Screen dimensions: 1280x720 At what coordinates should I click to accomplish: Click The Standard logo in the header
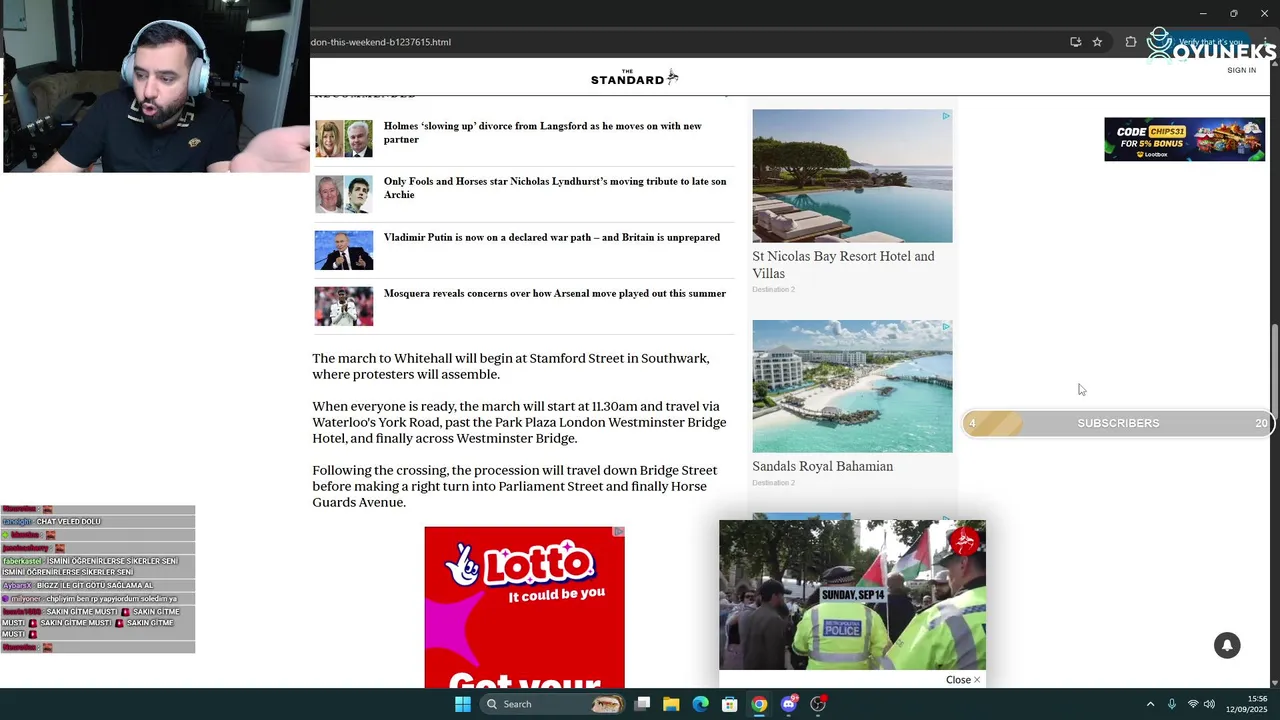coord(635,77)
